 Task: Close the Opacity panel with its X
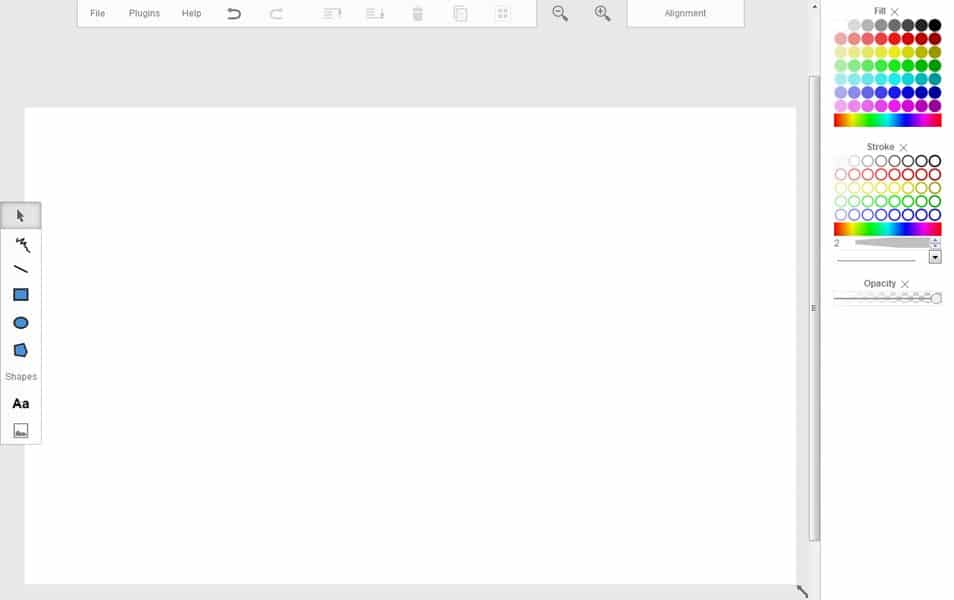click(x=904, y=283)
